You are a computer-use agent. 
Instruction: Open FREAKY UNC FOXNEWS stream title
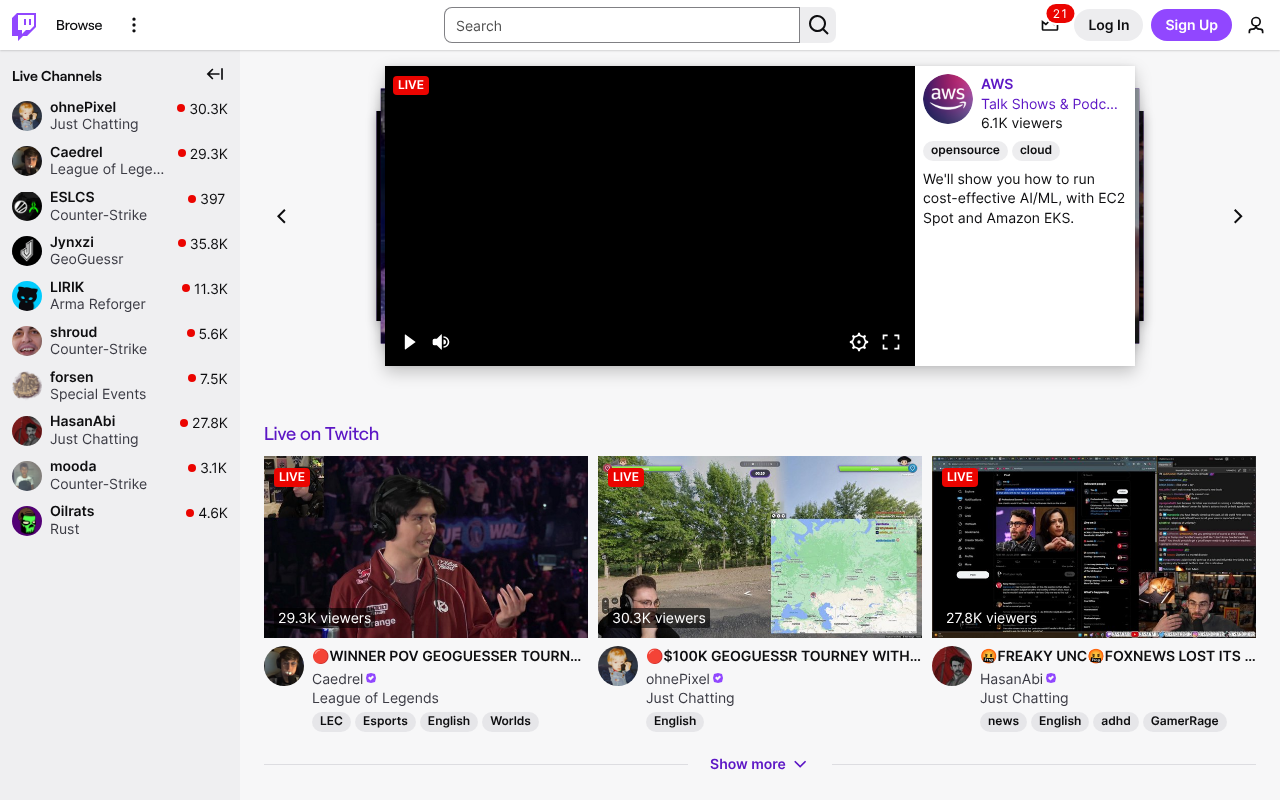pos(1117,656)
